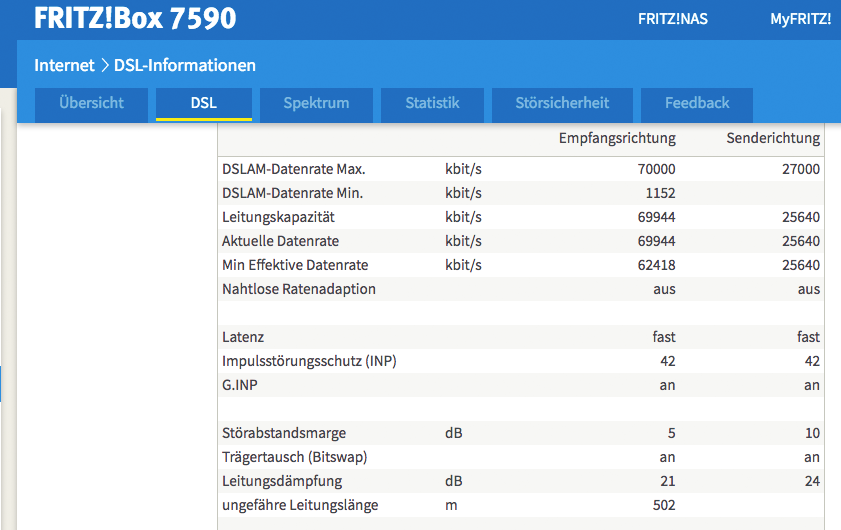Select the DSLAM-Datenrate Max. row label
This screenshot has height=530, width=841.
tap(294, 169)
